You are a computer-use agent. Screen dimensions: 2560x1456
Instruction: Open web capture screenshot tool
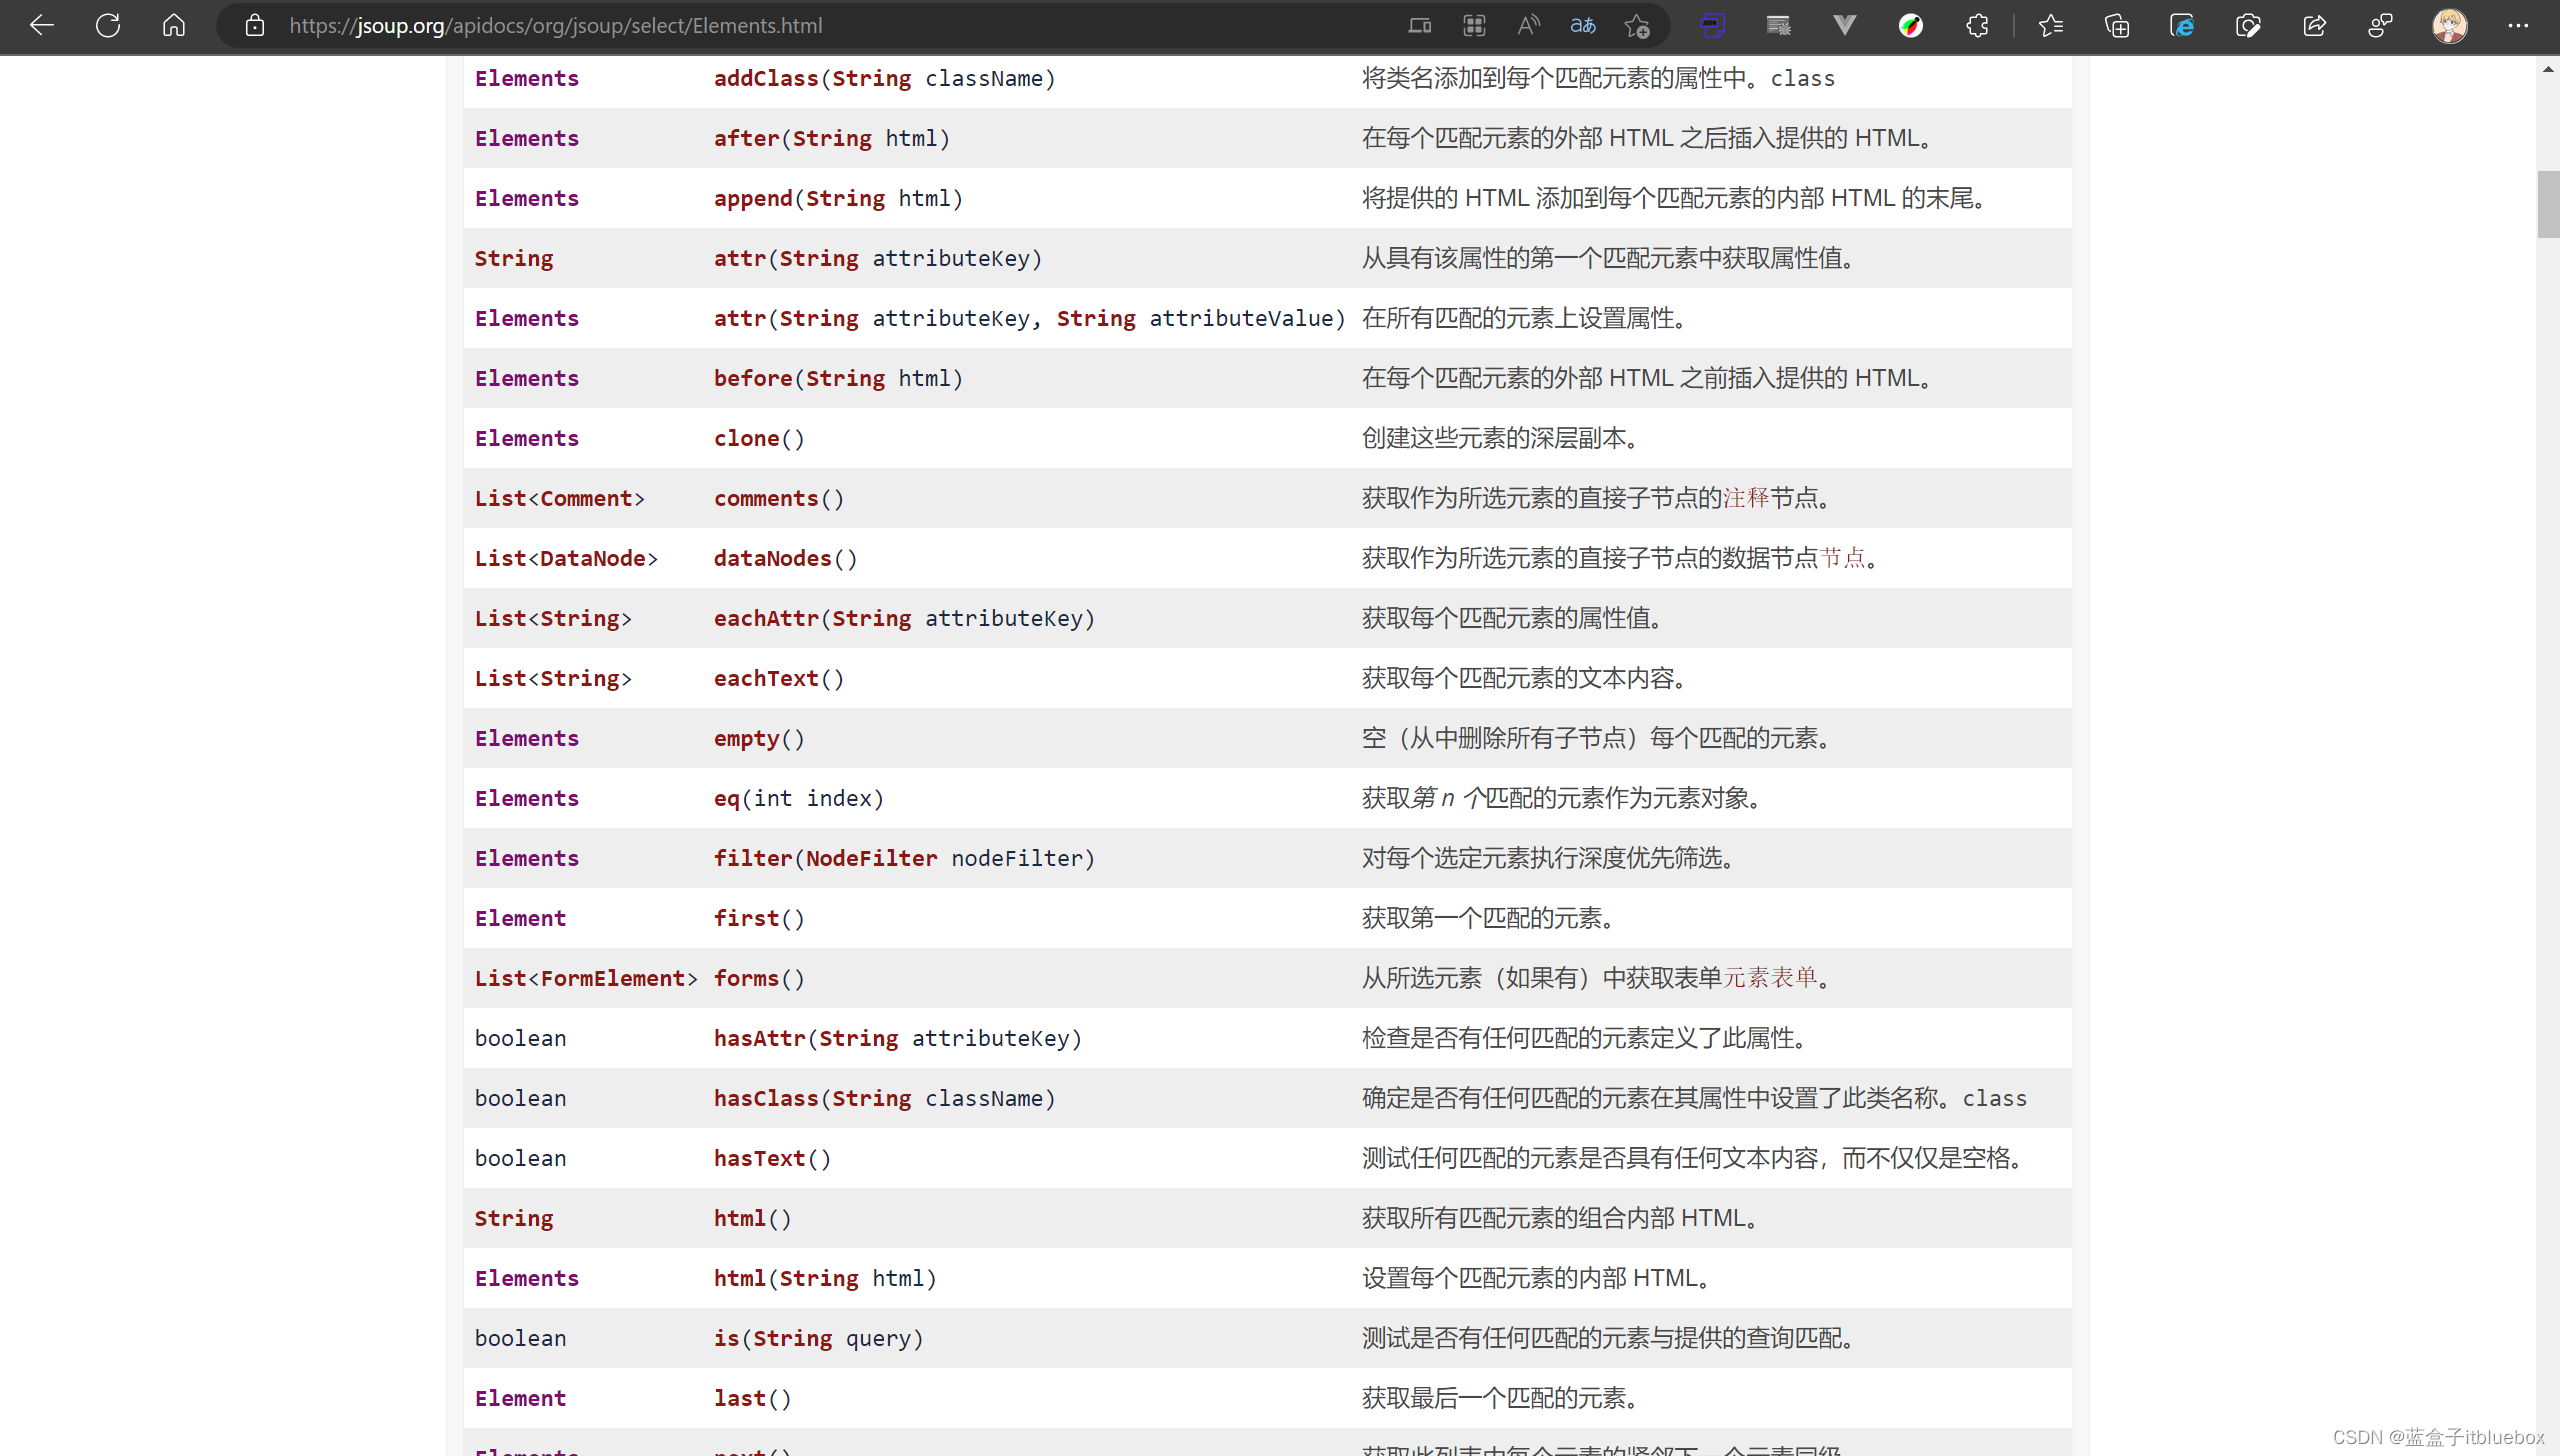pyautogui.click(x=2248, y=26)
